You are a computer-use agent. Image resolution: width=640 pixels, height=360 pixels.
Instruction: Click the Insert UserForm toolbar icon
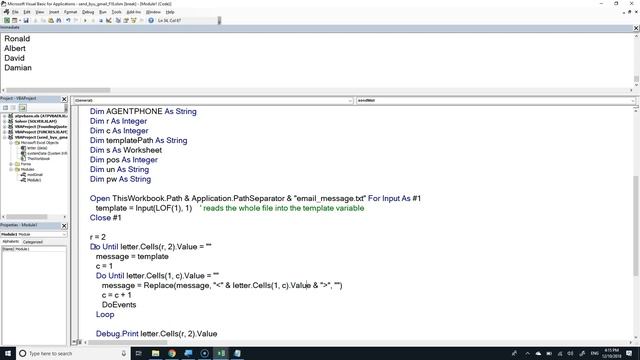pyautogui.click(x=14, y=20)
